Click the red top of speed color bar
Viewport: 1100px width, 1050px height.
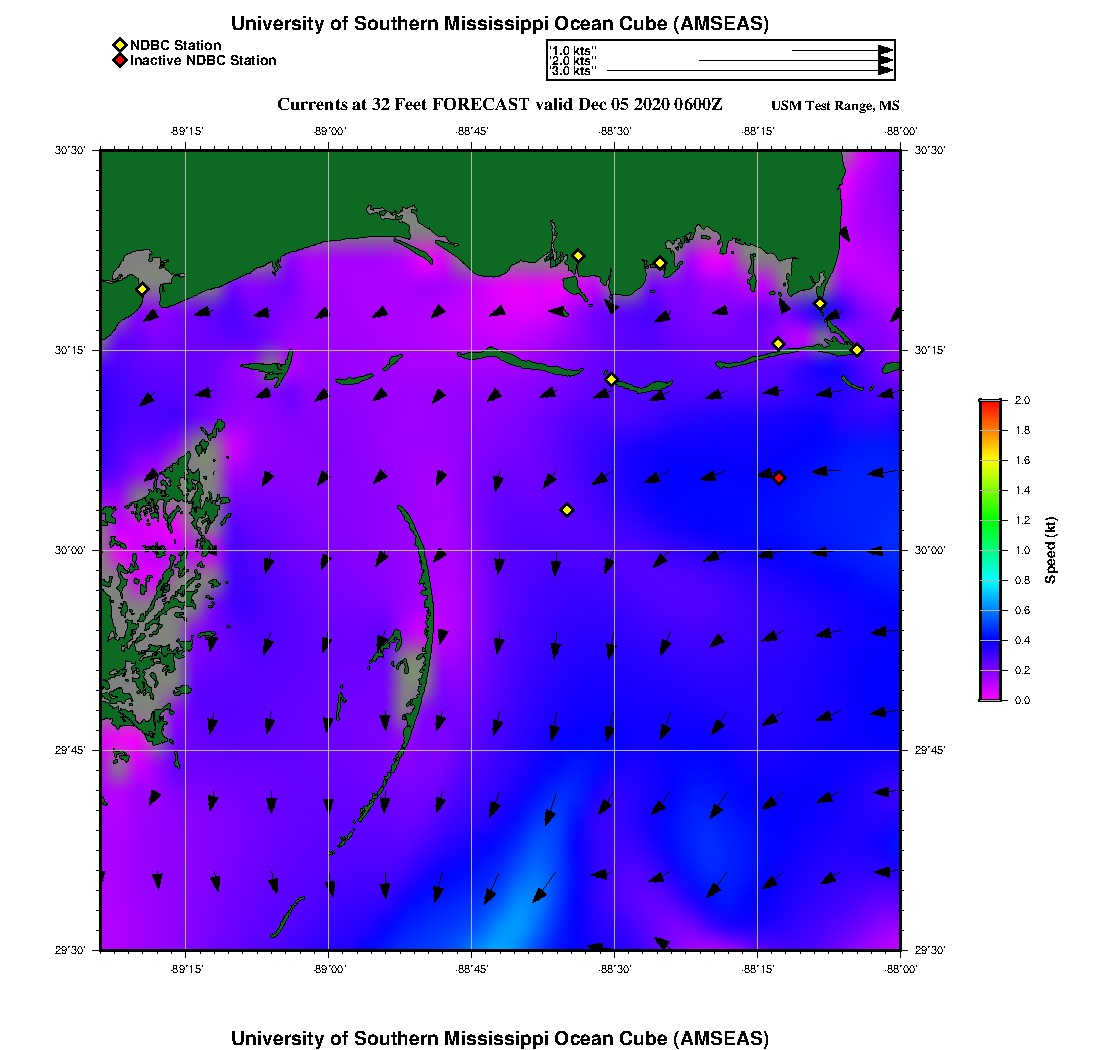coord(990,404)
